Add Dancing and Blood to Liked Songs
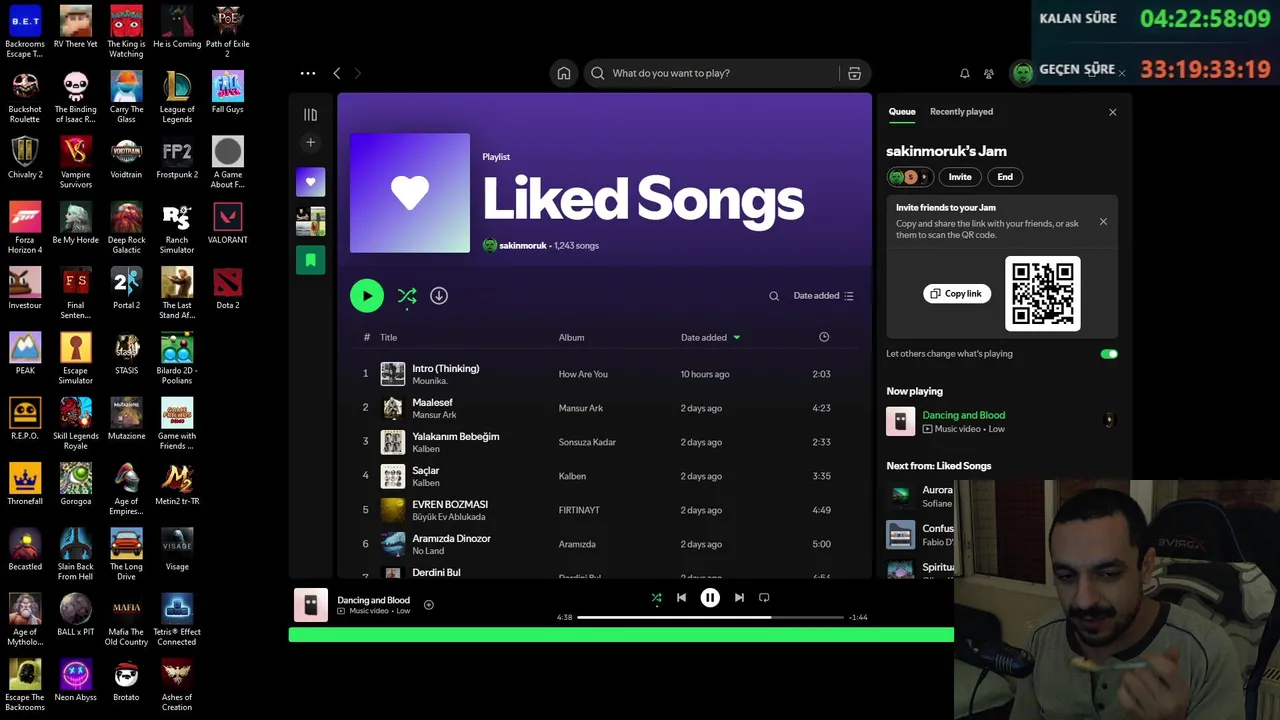Screen dimensions: 1280x720 click(x=428, y=605)
